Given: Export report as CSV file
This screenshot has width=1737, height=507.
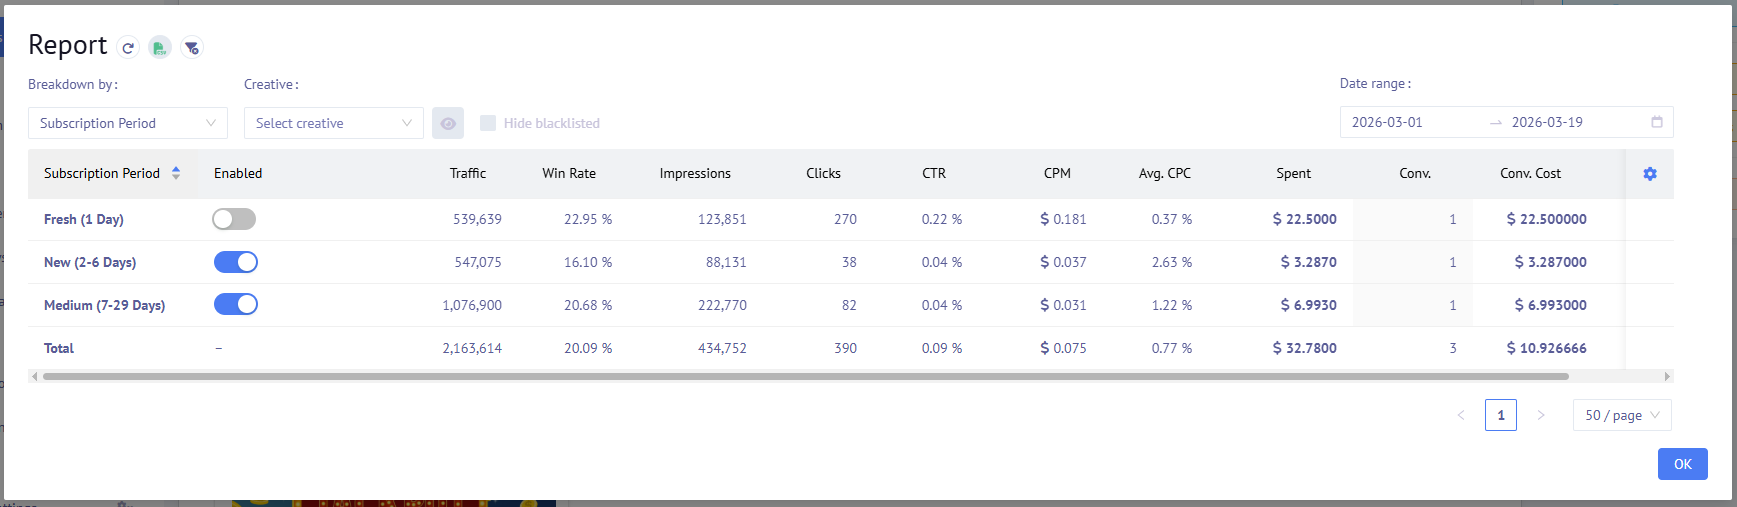Looking at the screenshot, I should tap(160, 47).
